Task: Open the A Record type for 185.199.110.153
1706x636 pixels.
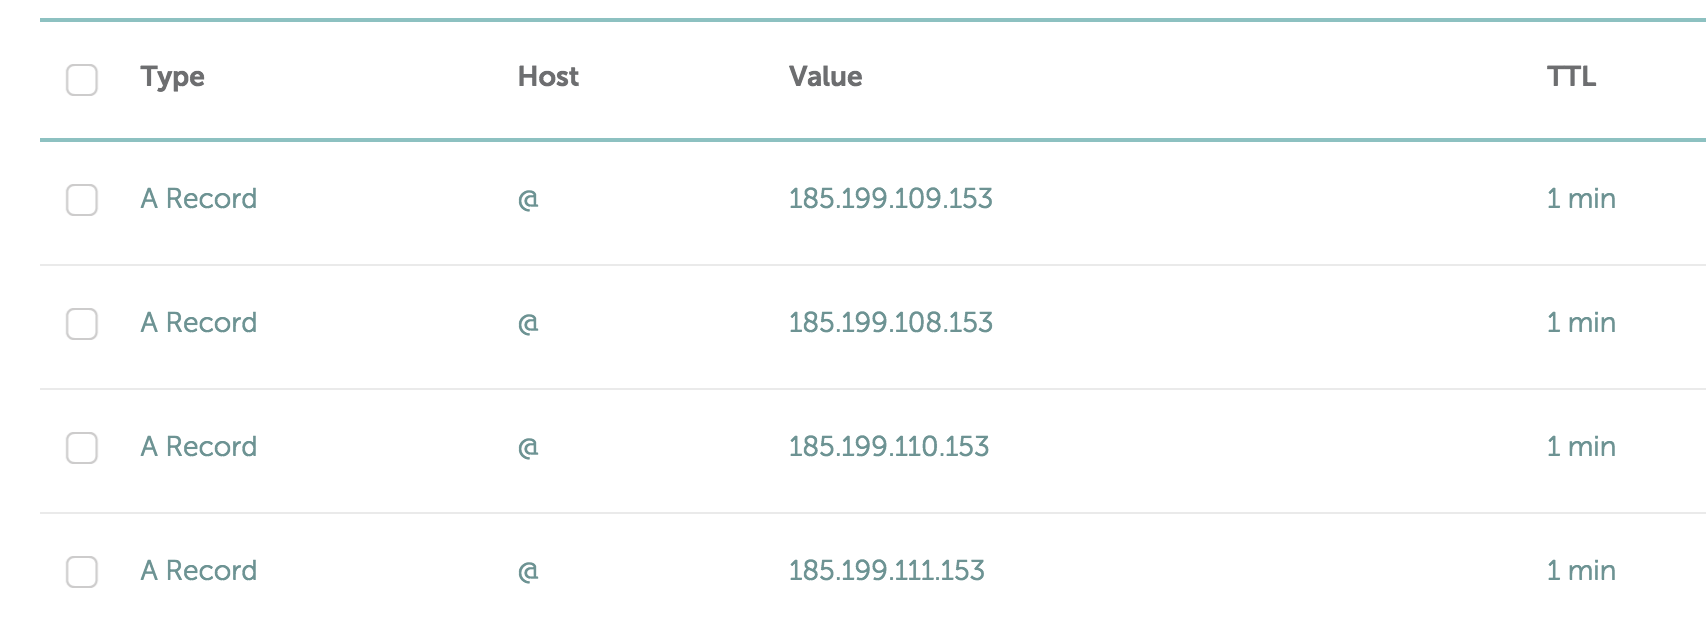Action: (x=199, y=446)
